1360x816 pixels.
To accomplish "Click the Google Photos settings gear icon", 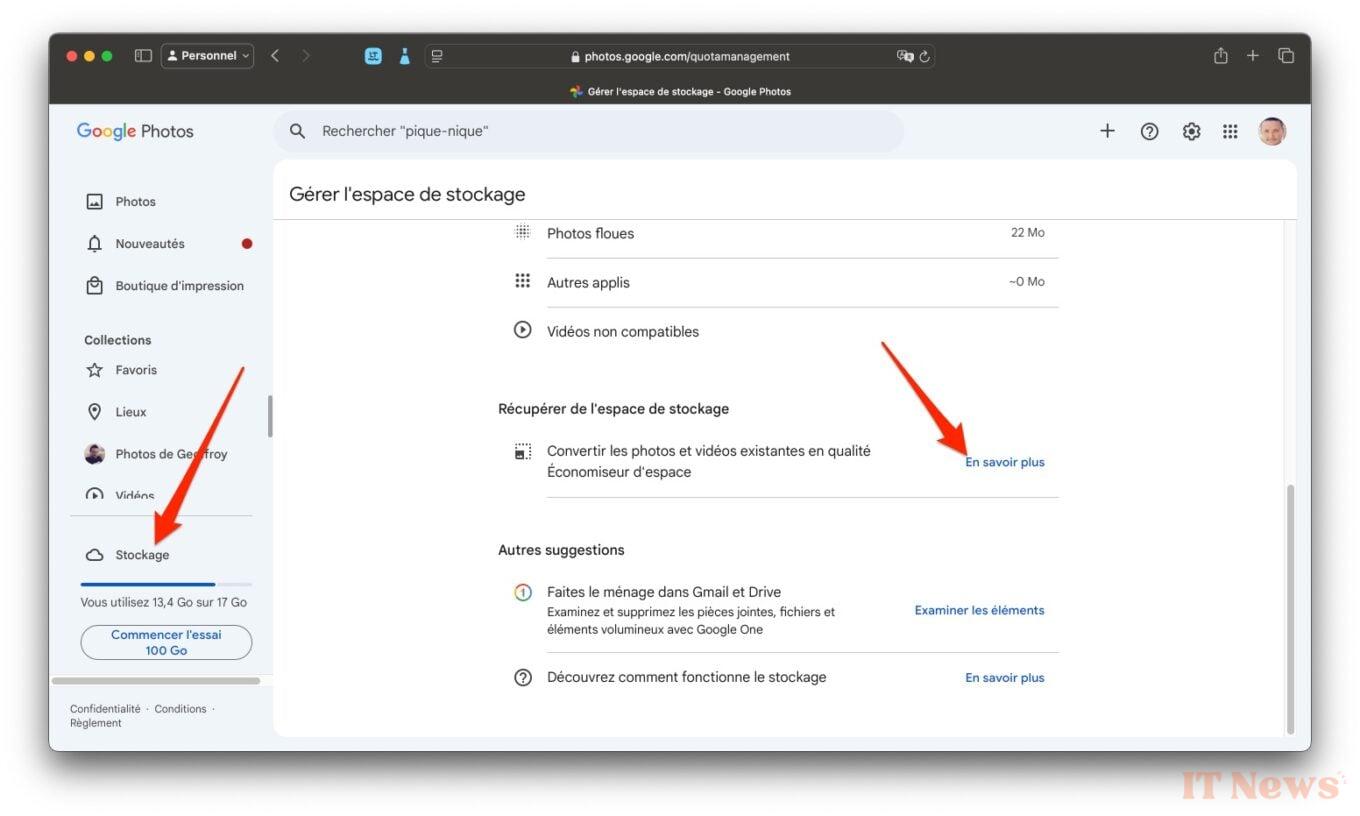I will coord(1191,131).
